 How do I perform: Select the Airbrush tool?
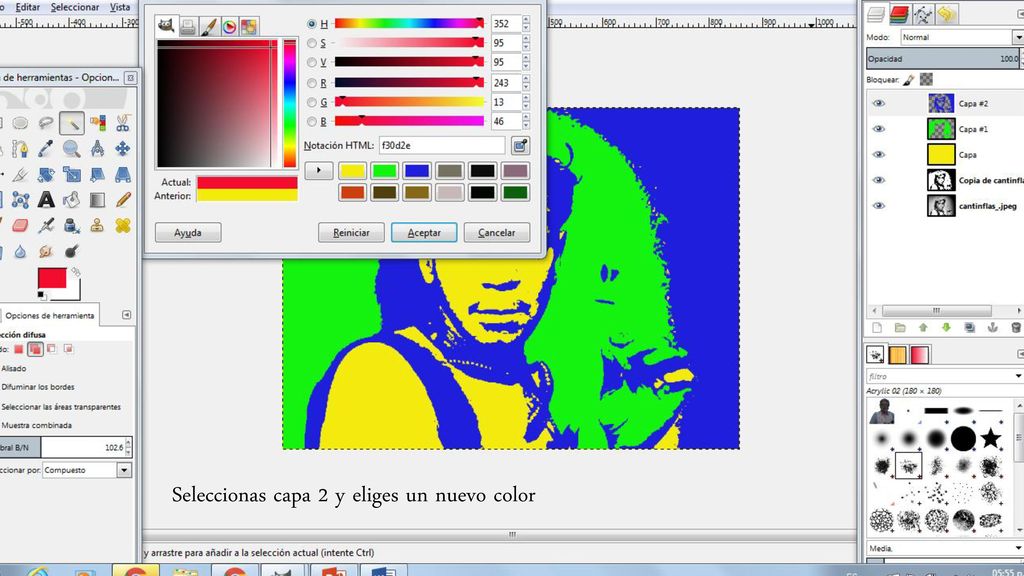point(46,226)
